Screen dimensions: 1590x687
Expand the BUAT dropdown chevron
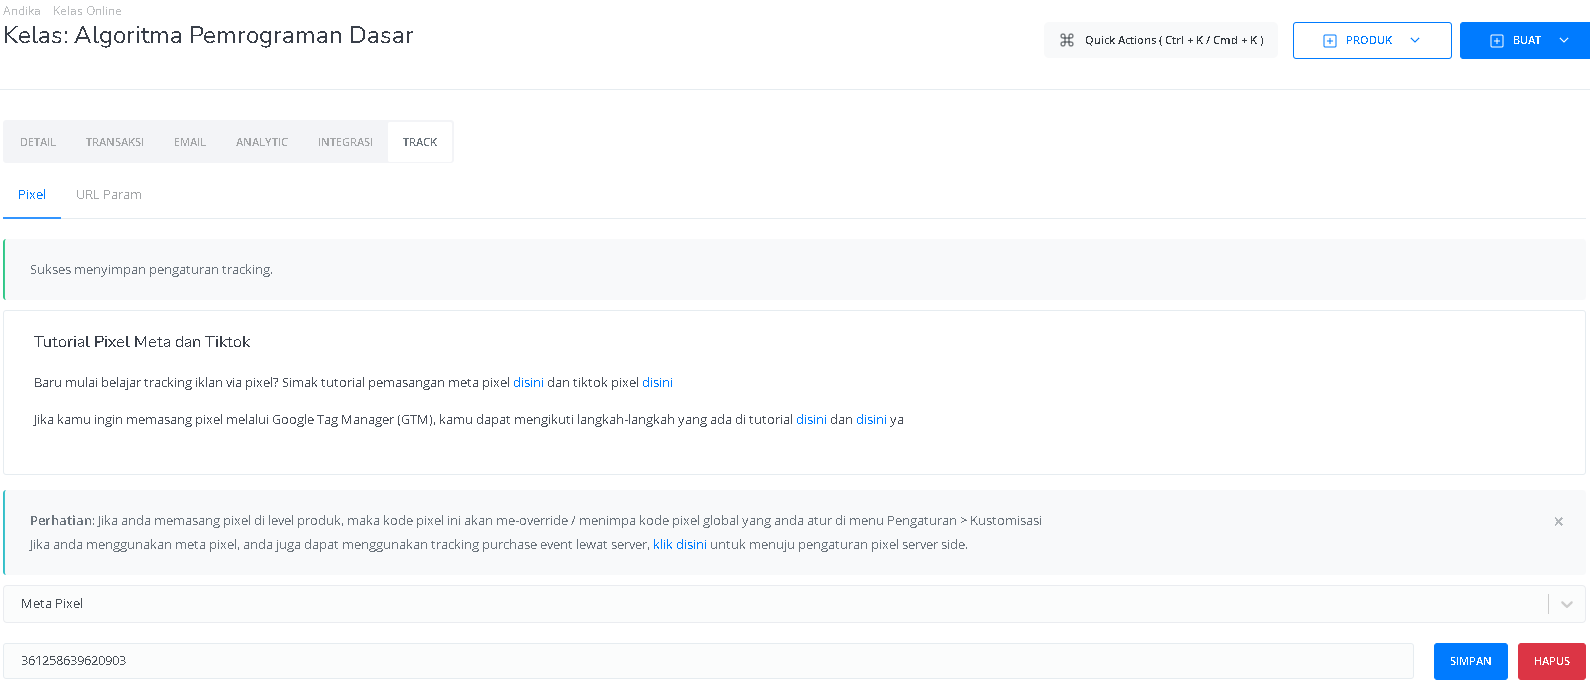click(x=1565, y=41)
